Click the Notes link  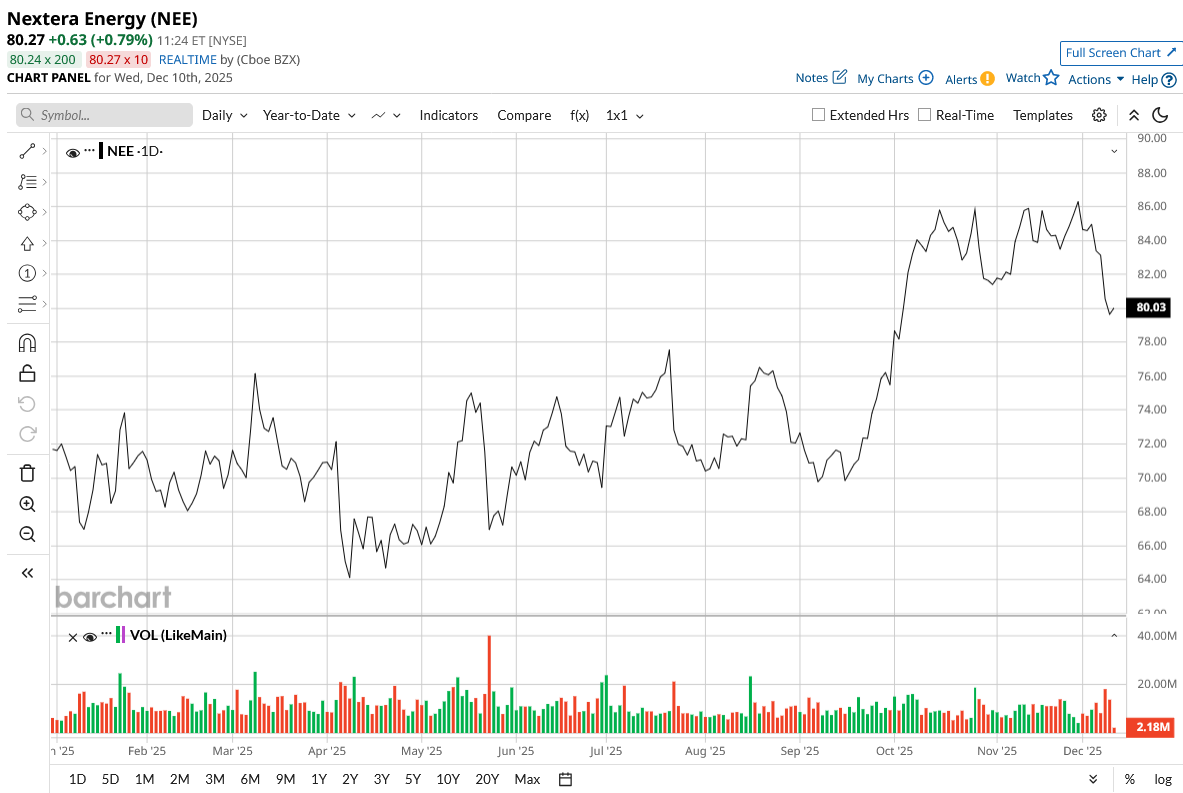pyautogui.click(x=812, y=78)
